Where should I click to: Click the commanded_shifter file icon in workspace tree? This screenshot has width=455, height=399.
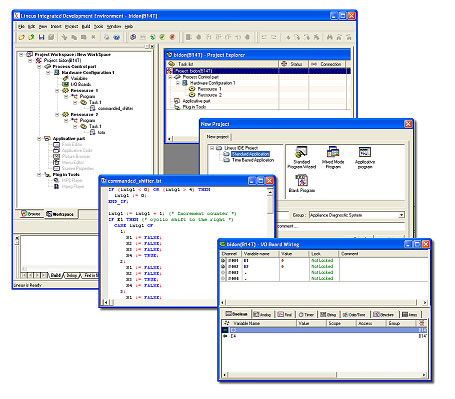click(93, 108)
